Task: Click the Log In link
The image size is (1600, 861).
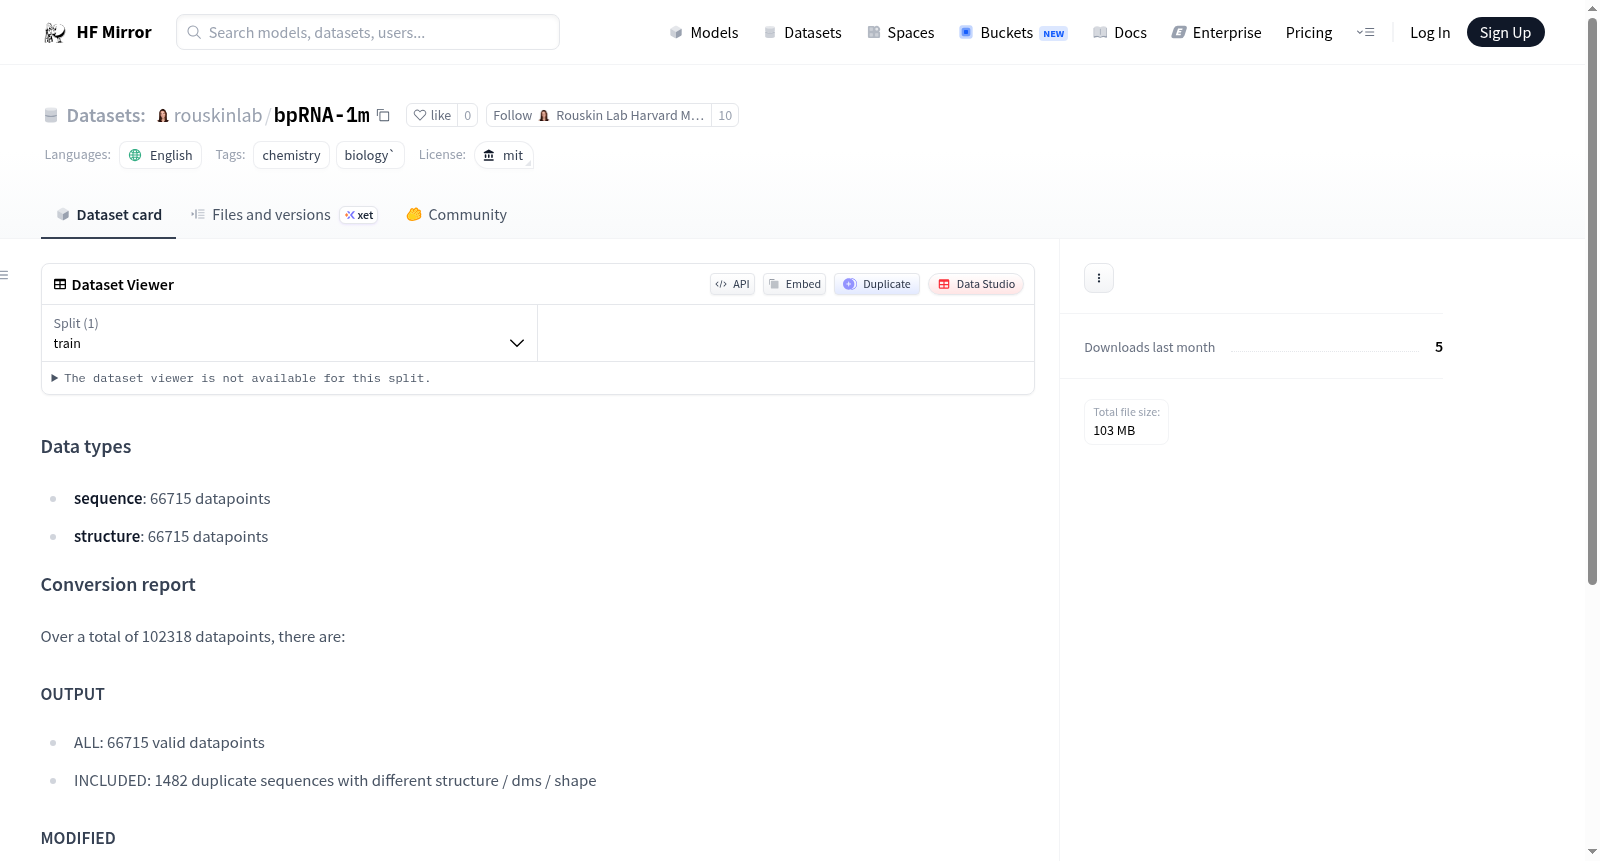Action: coord(1430,33)
